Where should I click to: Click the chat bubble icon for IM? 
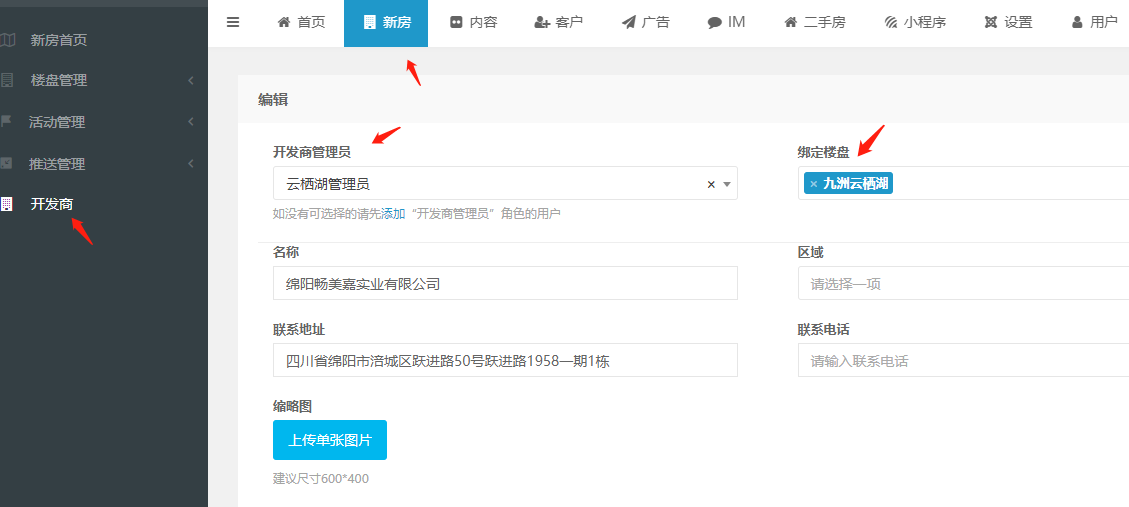[x=714, y=22]
